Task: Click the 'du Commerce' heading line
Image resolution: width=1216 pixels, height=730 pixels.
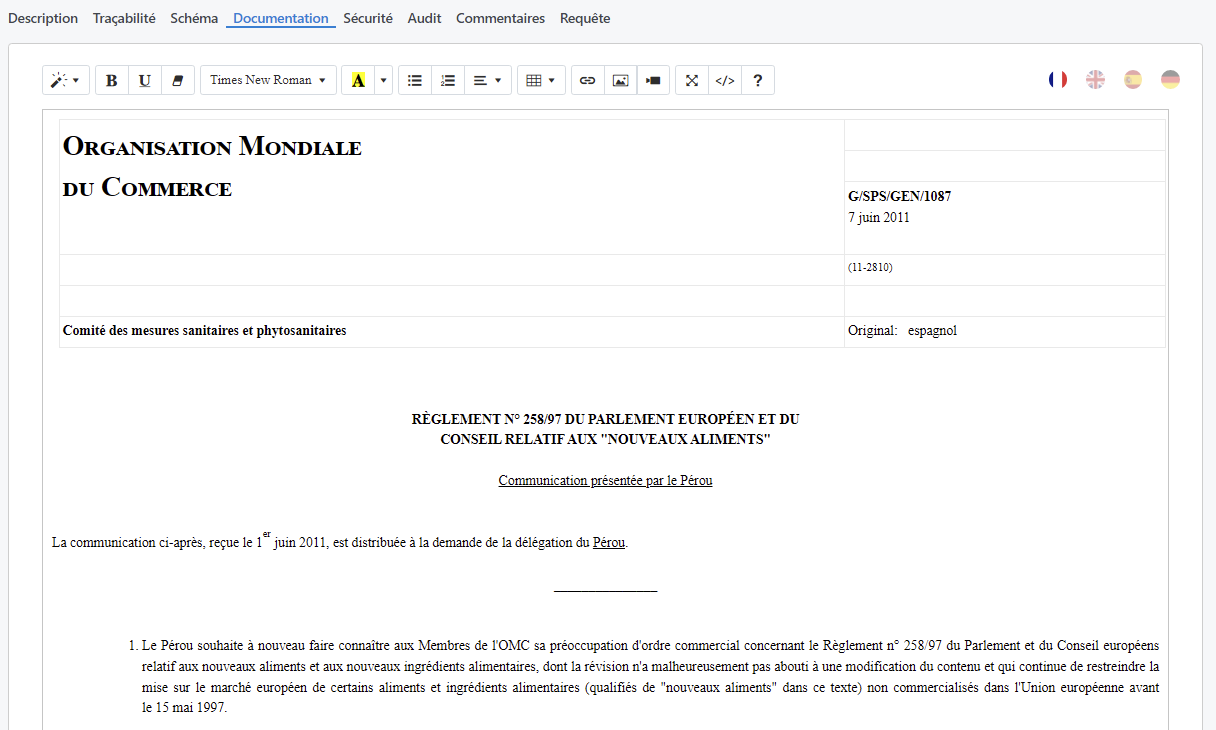Action: coord(148,188)
